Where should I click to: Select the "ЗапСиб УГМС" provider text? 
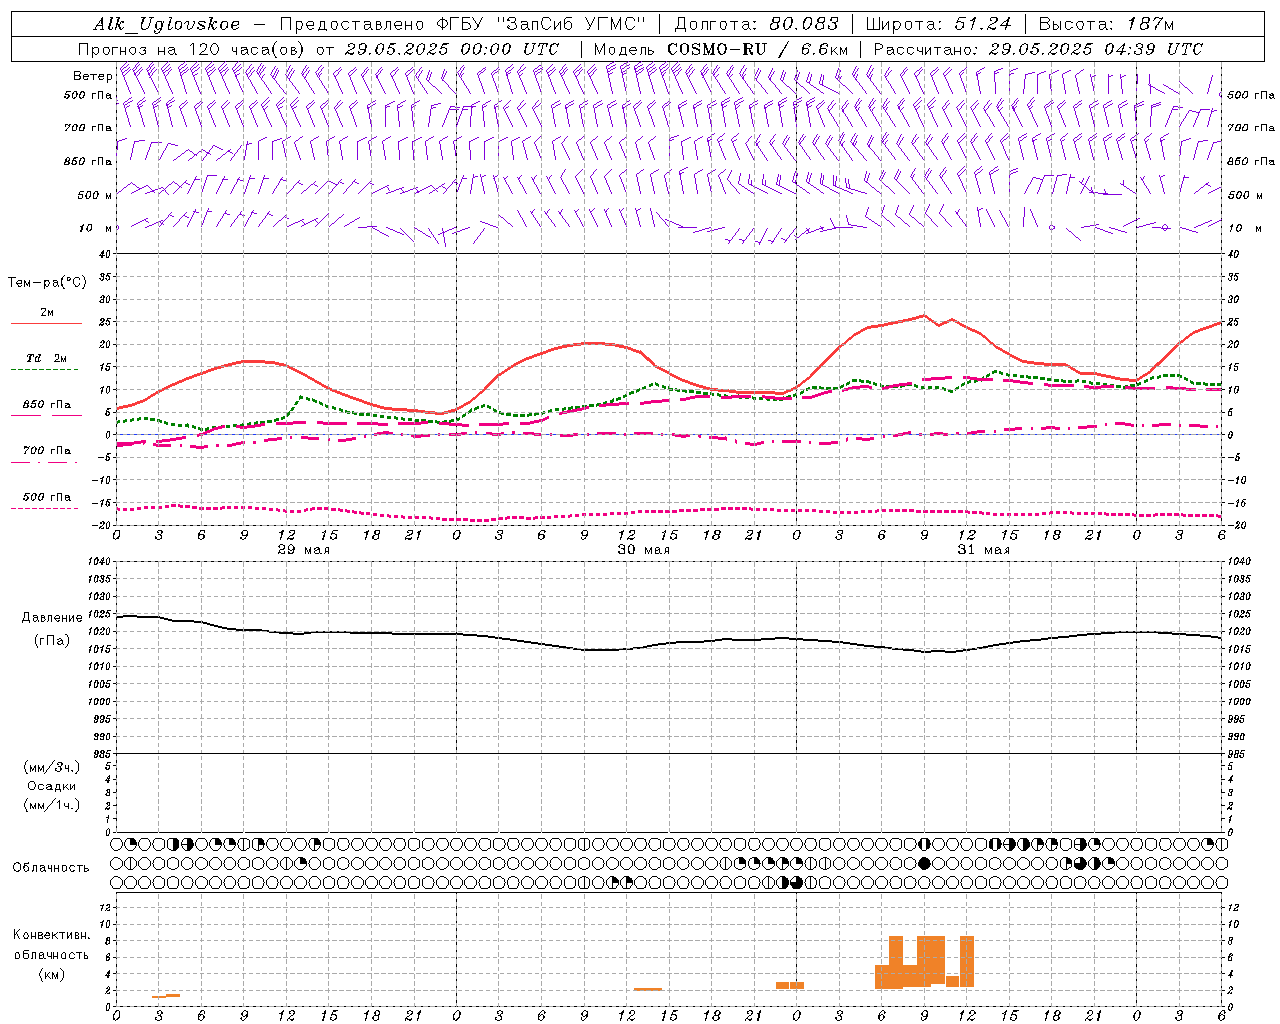(572, 24)
